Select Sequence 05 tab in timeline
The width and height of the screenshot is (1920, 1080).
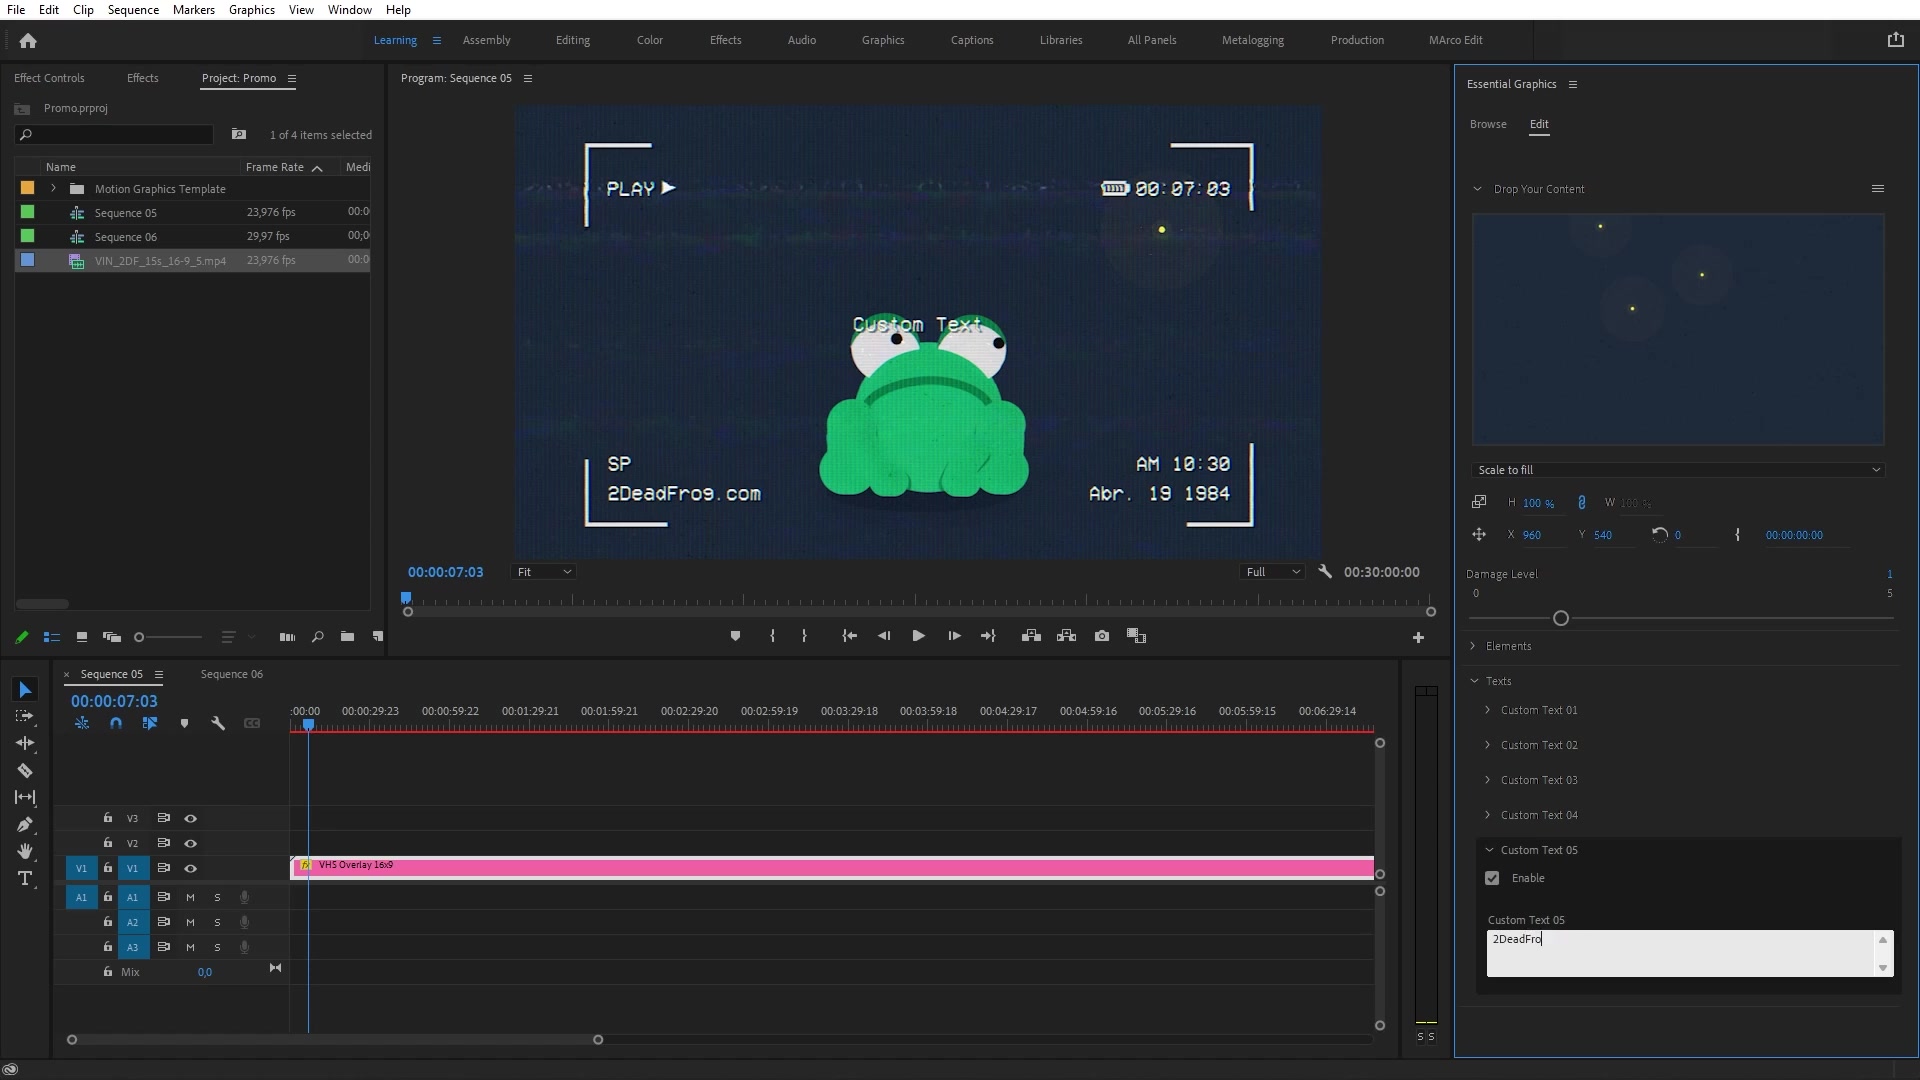tap(111, 674)
